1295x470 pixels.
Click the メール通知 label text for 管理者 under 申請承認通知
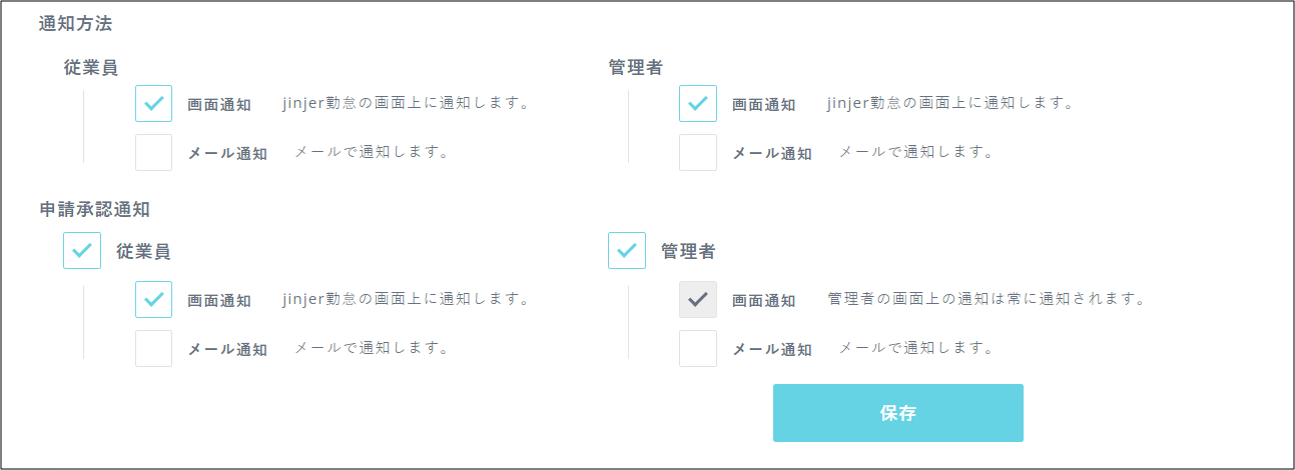[772, 350]
